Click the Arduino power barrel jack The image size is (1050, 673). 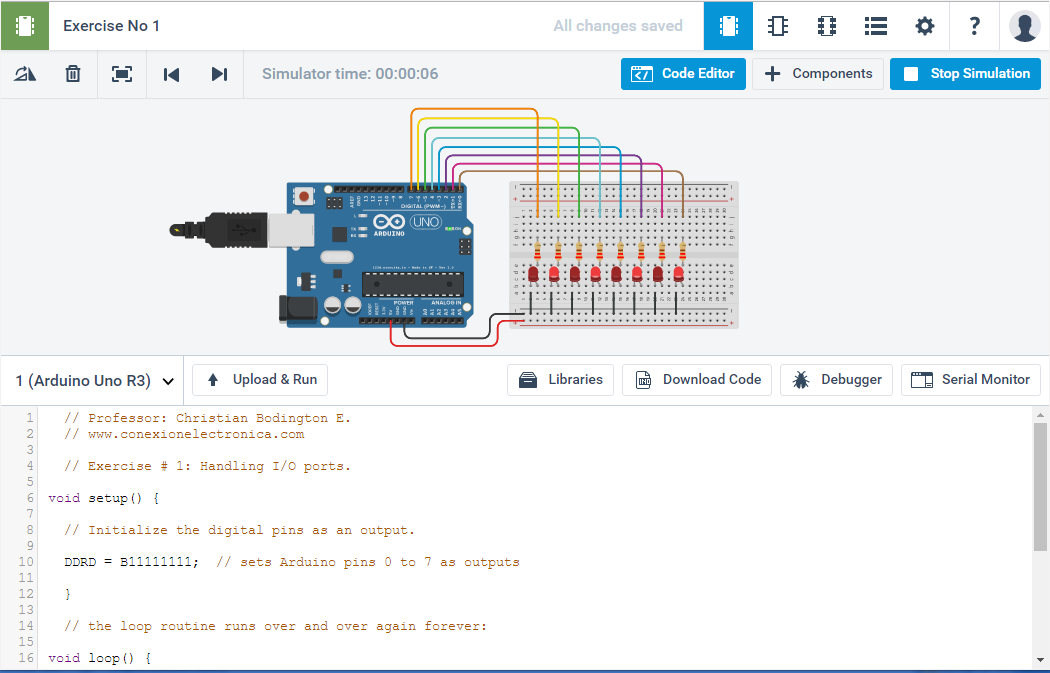[x=297, y=309]
